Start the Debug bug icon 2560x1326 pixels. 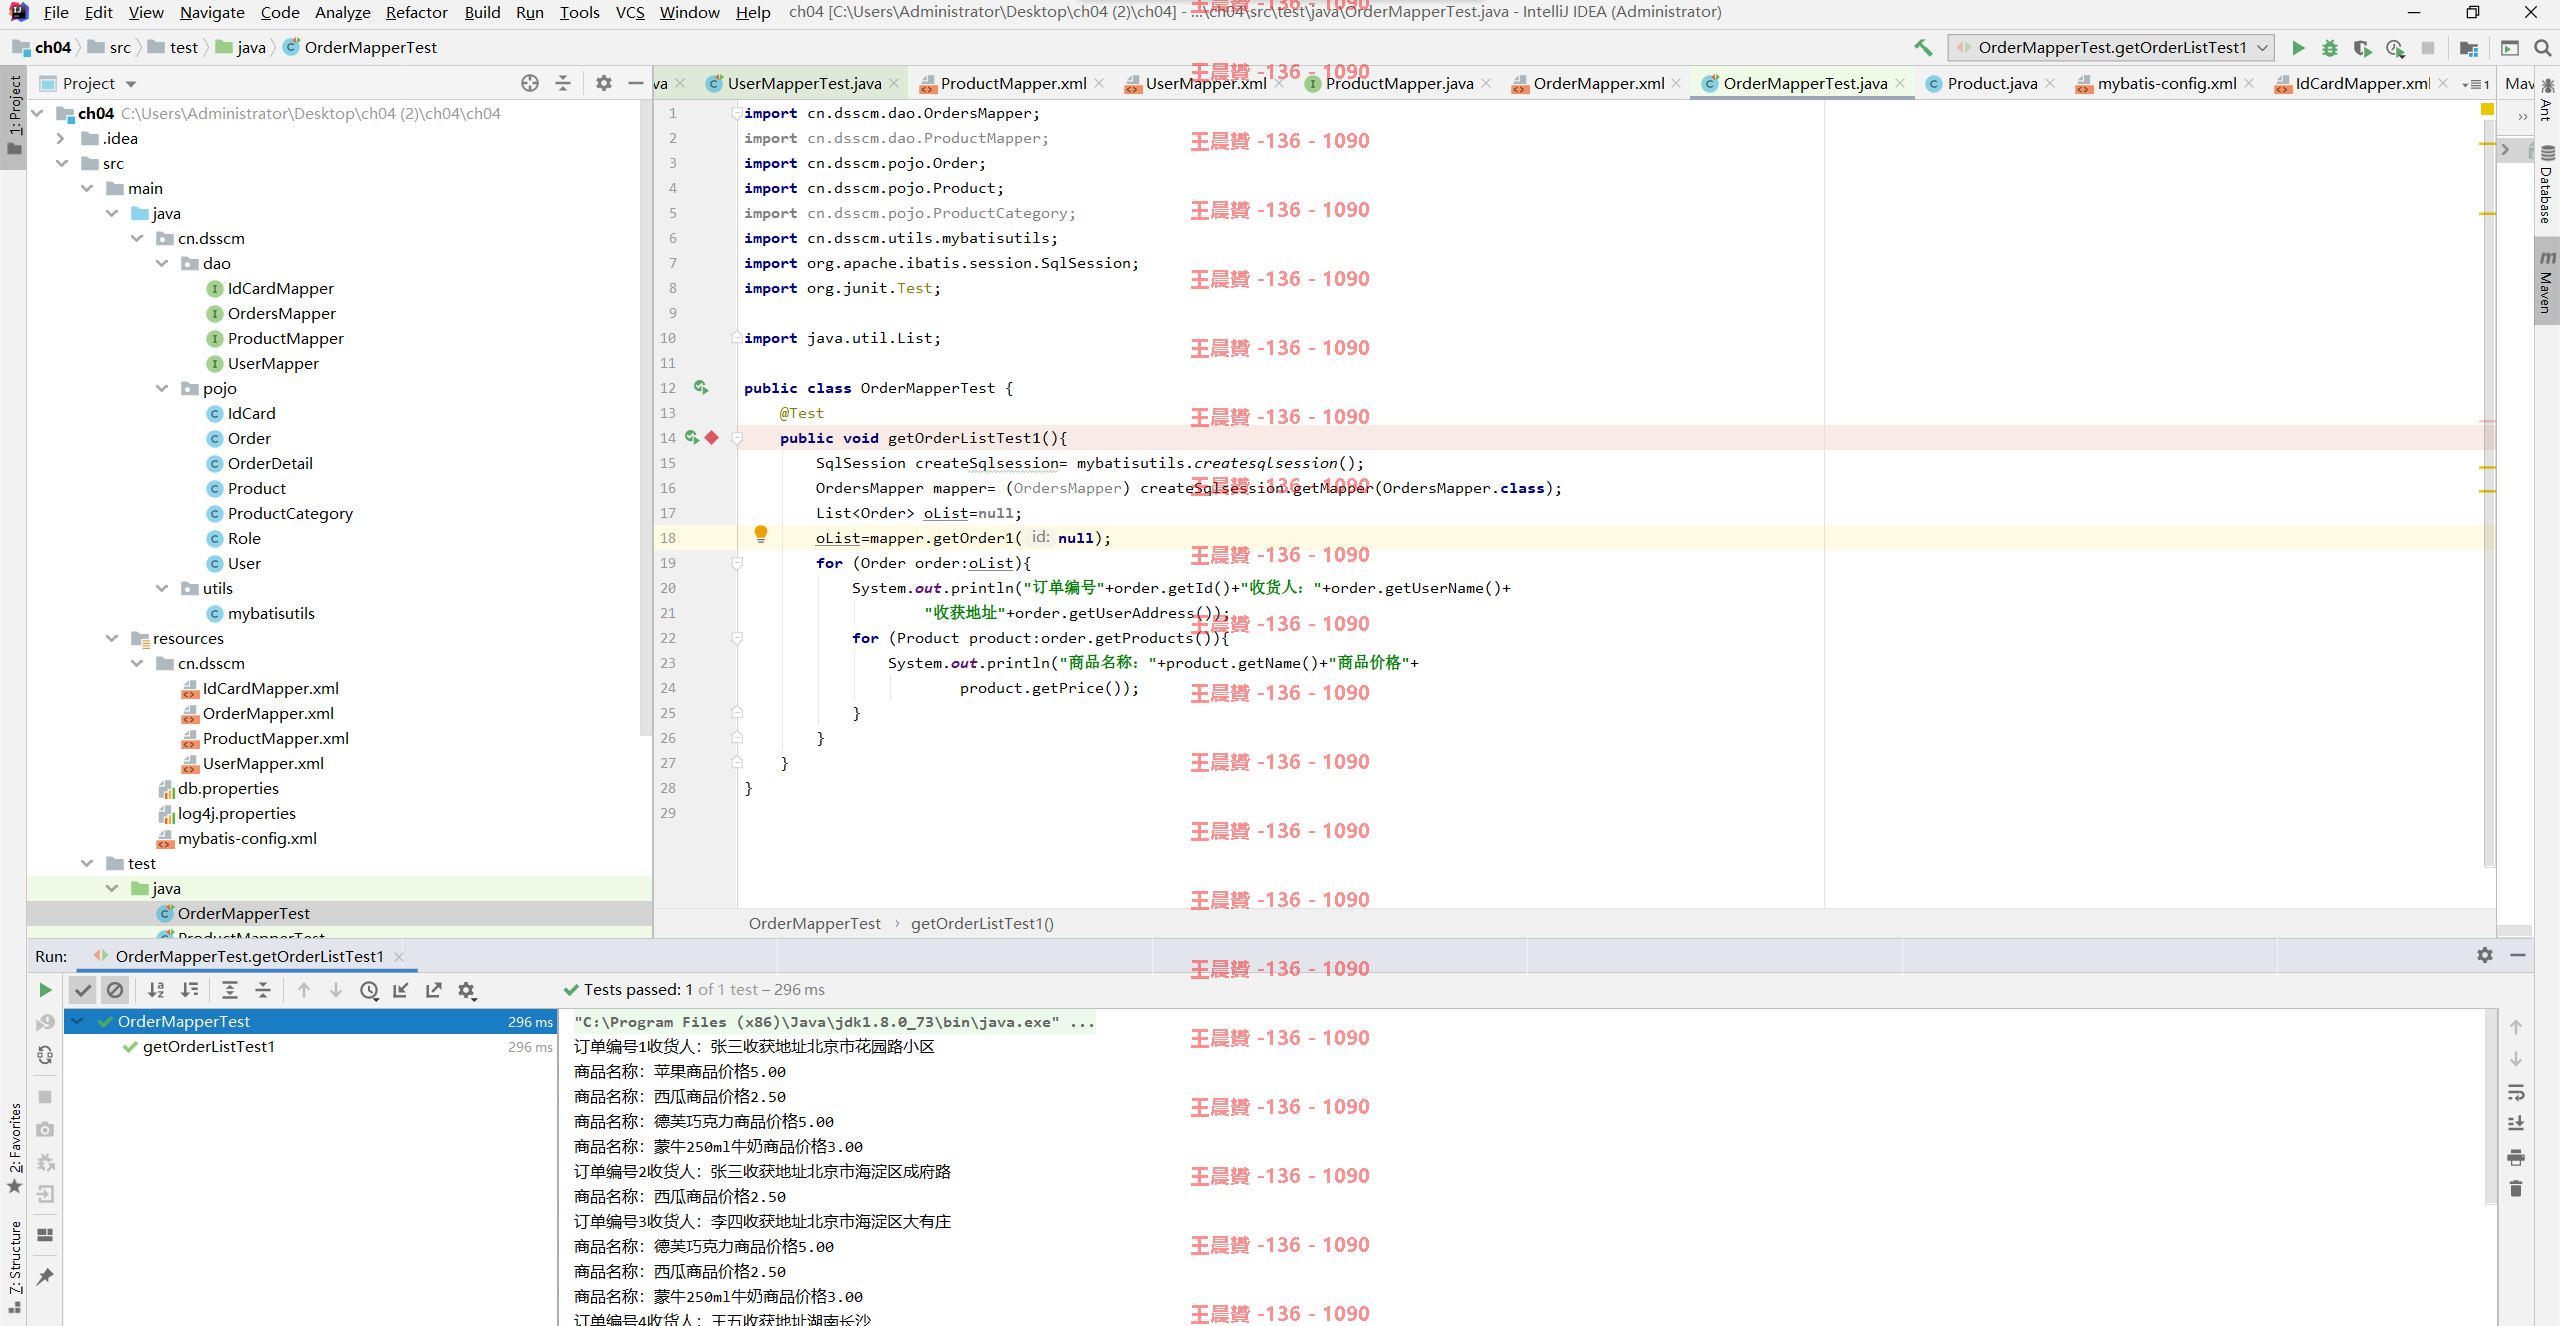[2330, 48]
